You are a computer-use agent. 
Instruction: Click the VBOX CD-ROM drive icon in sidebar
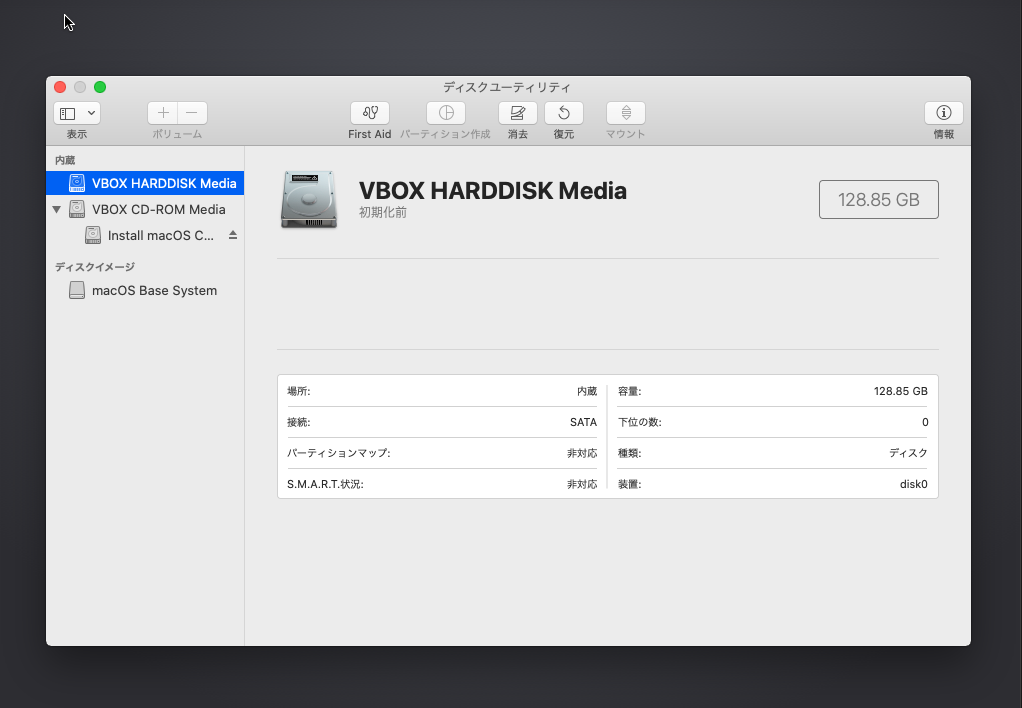pyautogui.click(x=77, y=209)
